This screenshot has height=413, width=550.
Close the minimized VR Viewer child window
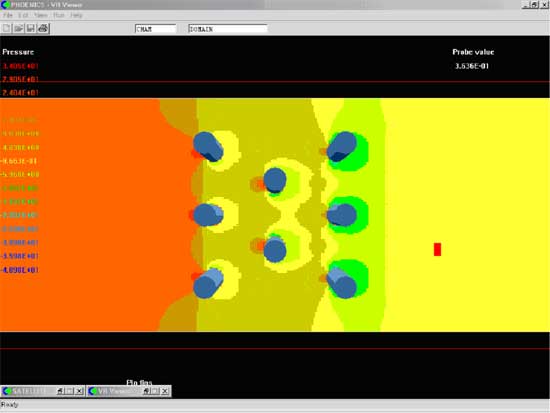(165, 391)
